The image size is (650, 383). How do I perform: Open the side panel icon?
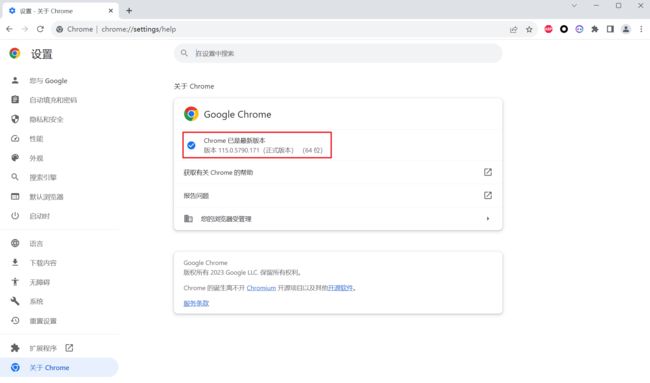click(x=610, y=29)
